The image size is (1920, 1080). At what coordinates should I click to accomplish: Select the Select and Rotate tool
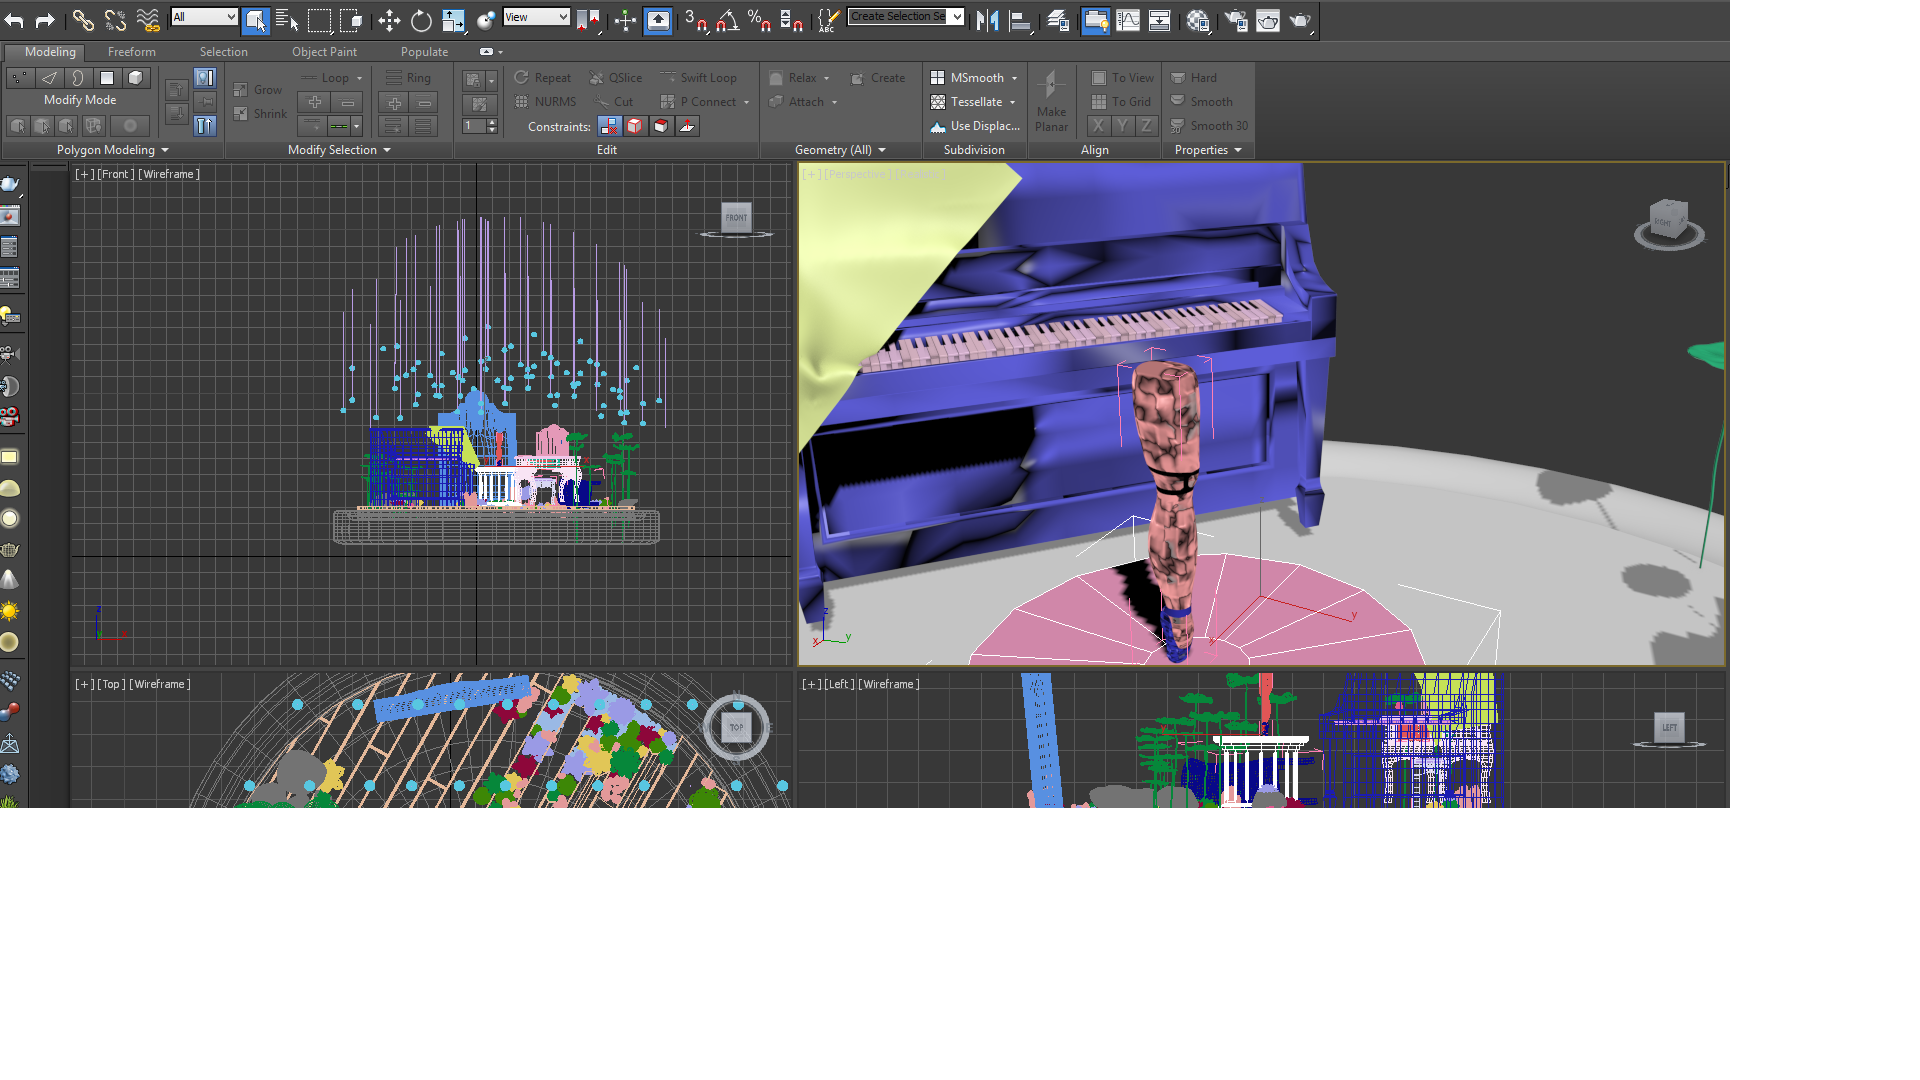(x=422, y=18)
